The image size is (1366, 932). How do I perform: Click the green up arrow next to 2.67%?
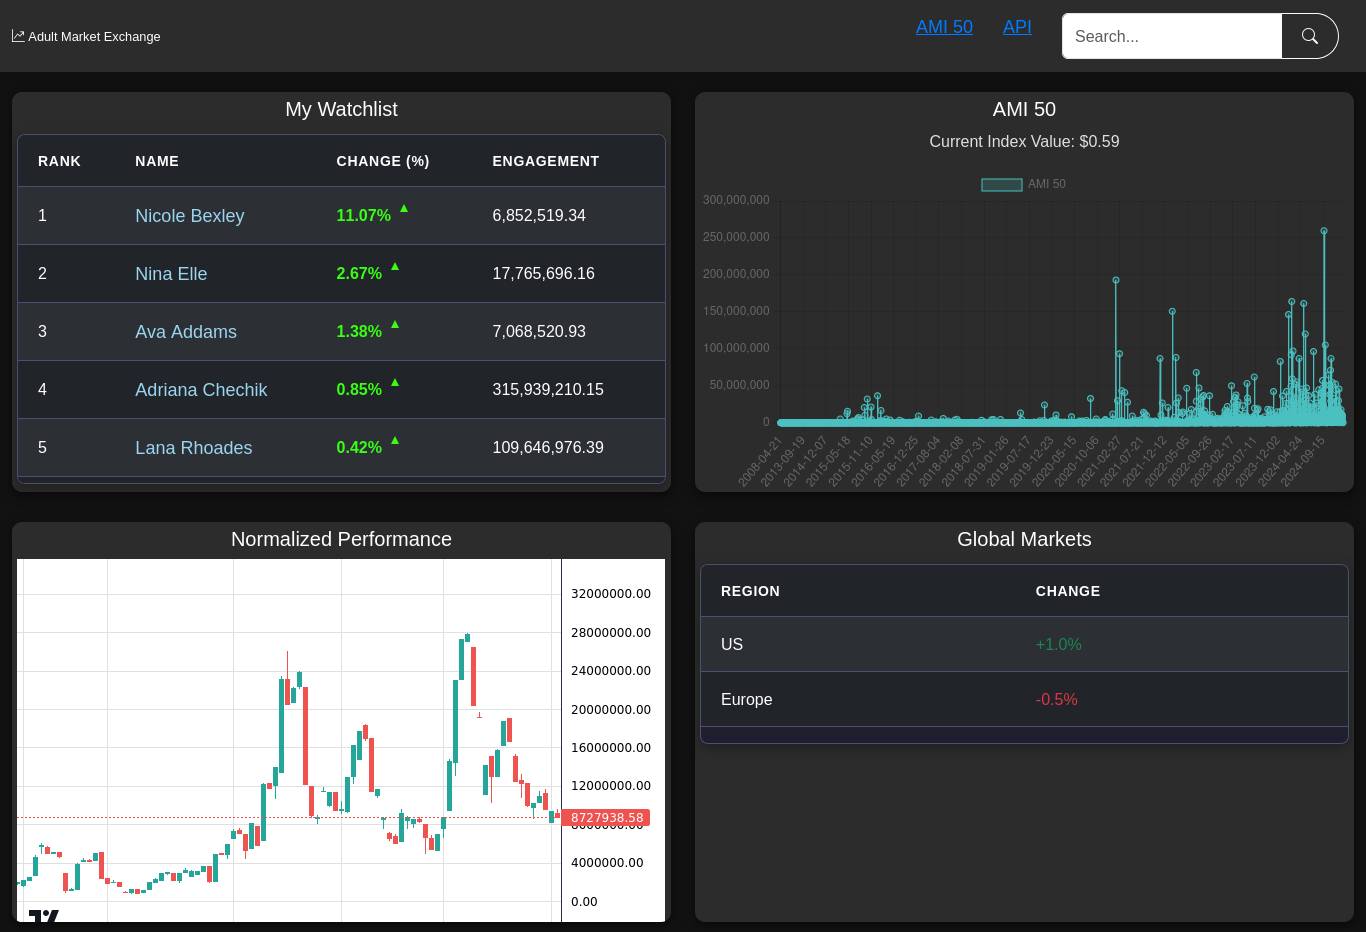[395, 266]
